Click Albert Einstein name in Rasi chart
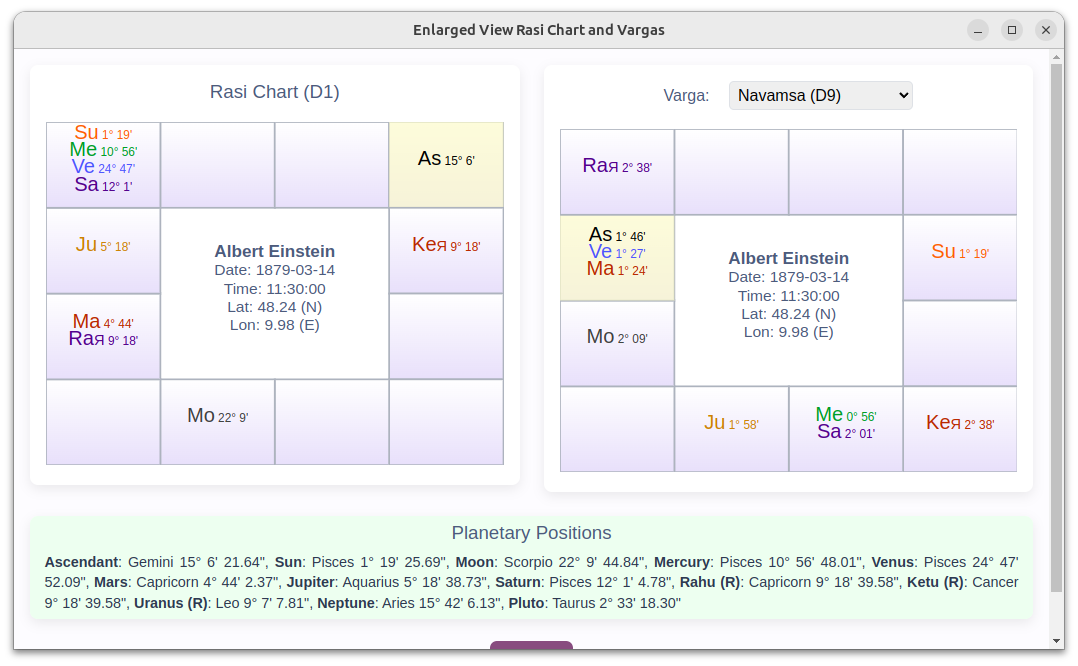The height and width of the screenshot is (666, 1078). (274, 251)
